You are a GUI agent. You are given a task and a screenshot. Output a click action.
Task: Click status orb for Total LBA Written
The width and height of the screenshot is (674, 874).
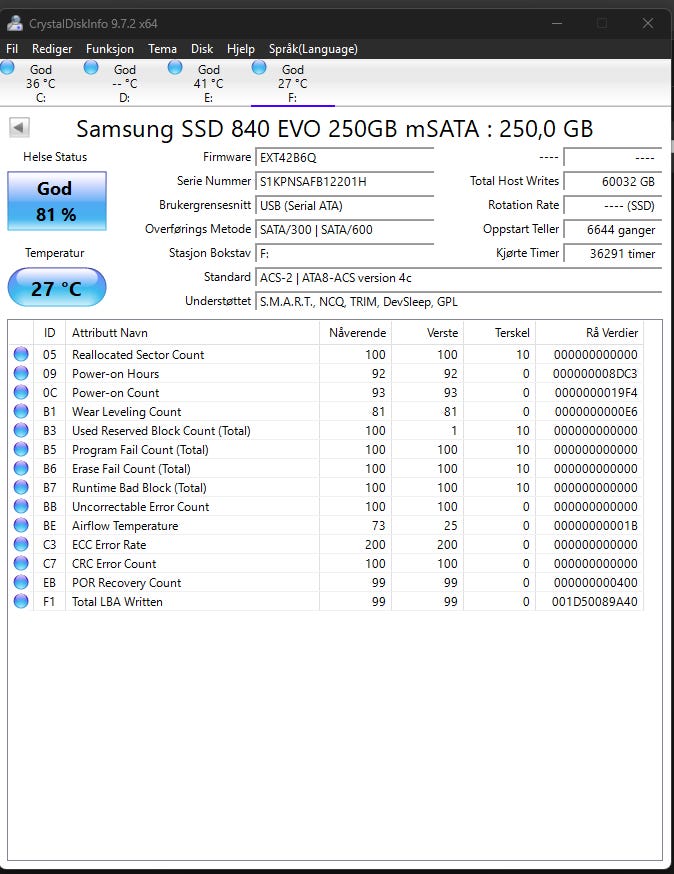(21, 601)
